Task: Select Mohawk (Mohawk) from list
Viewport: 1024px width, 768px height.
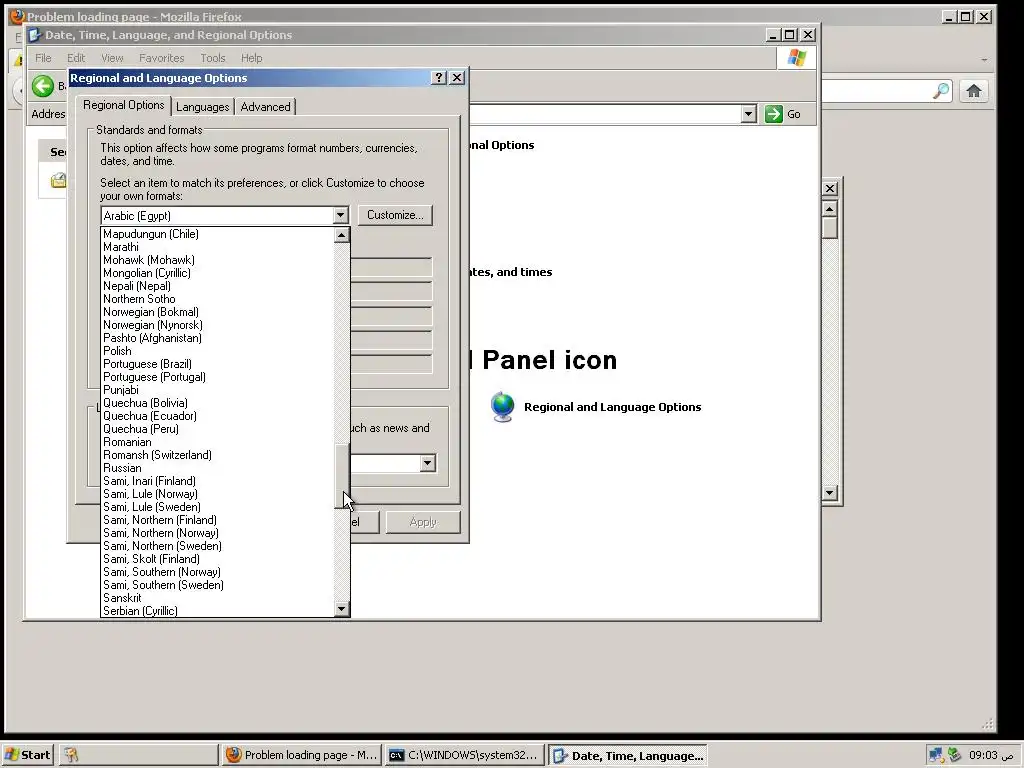Action: tap(217, 260)
